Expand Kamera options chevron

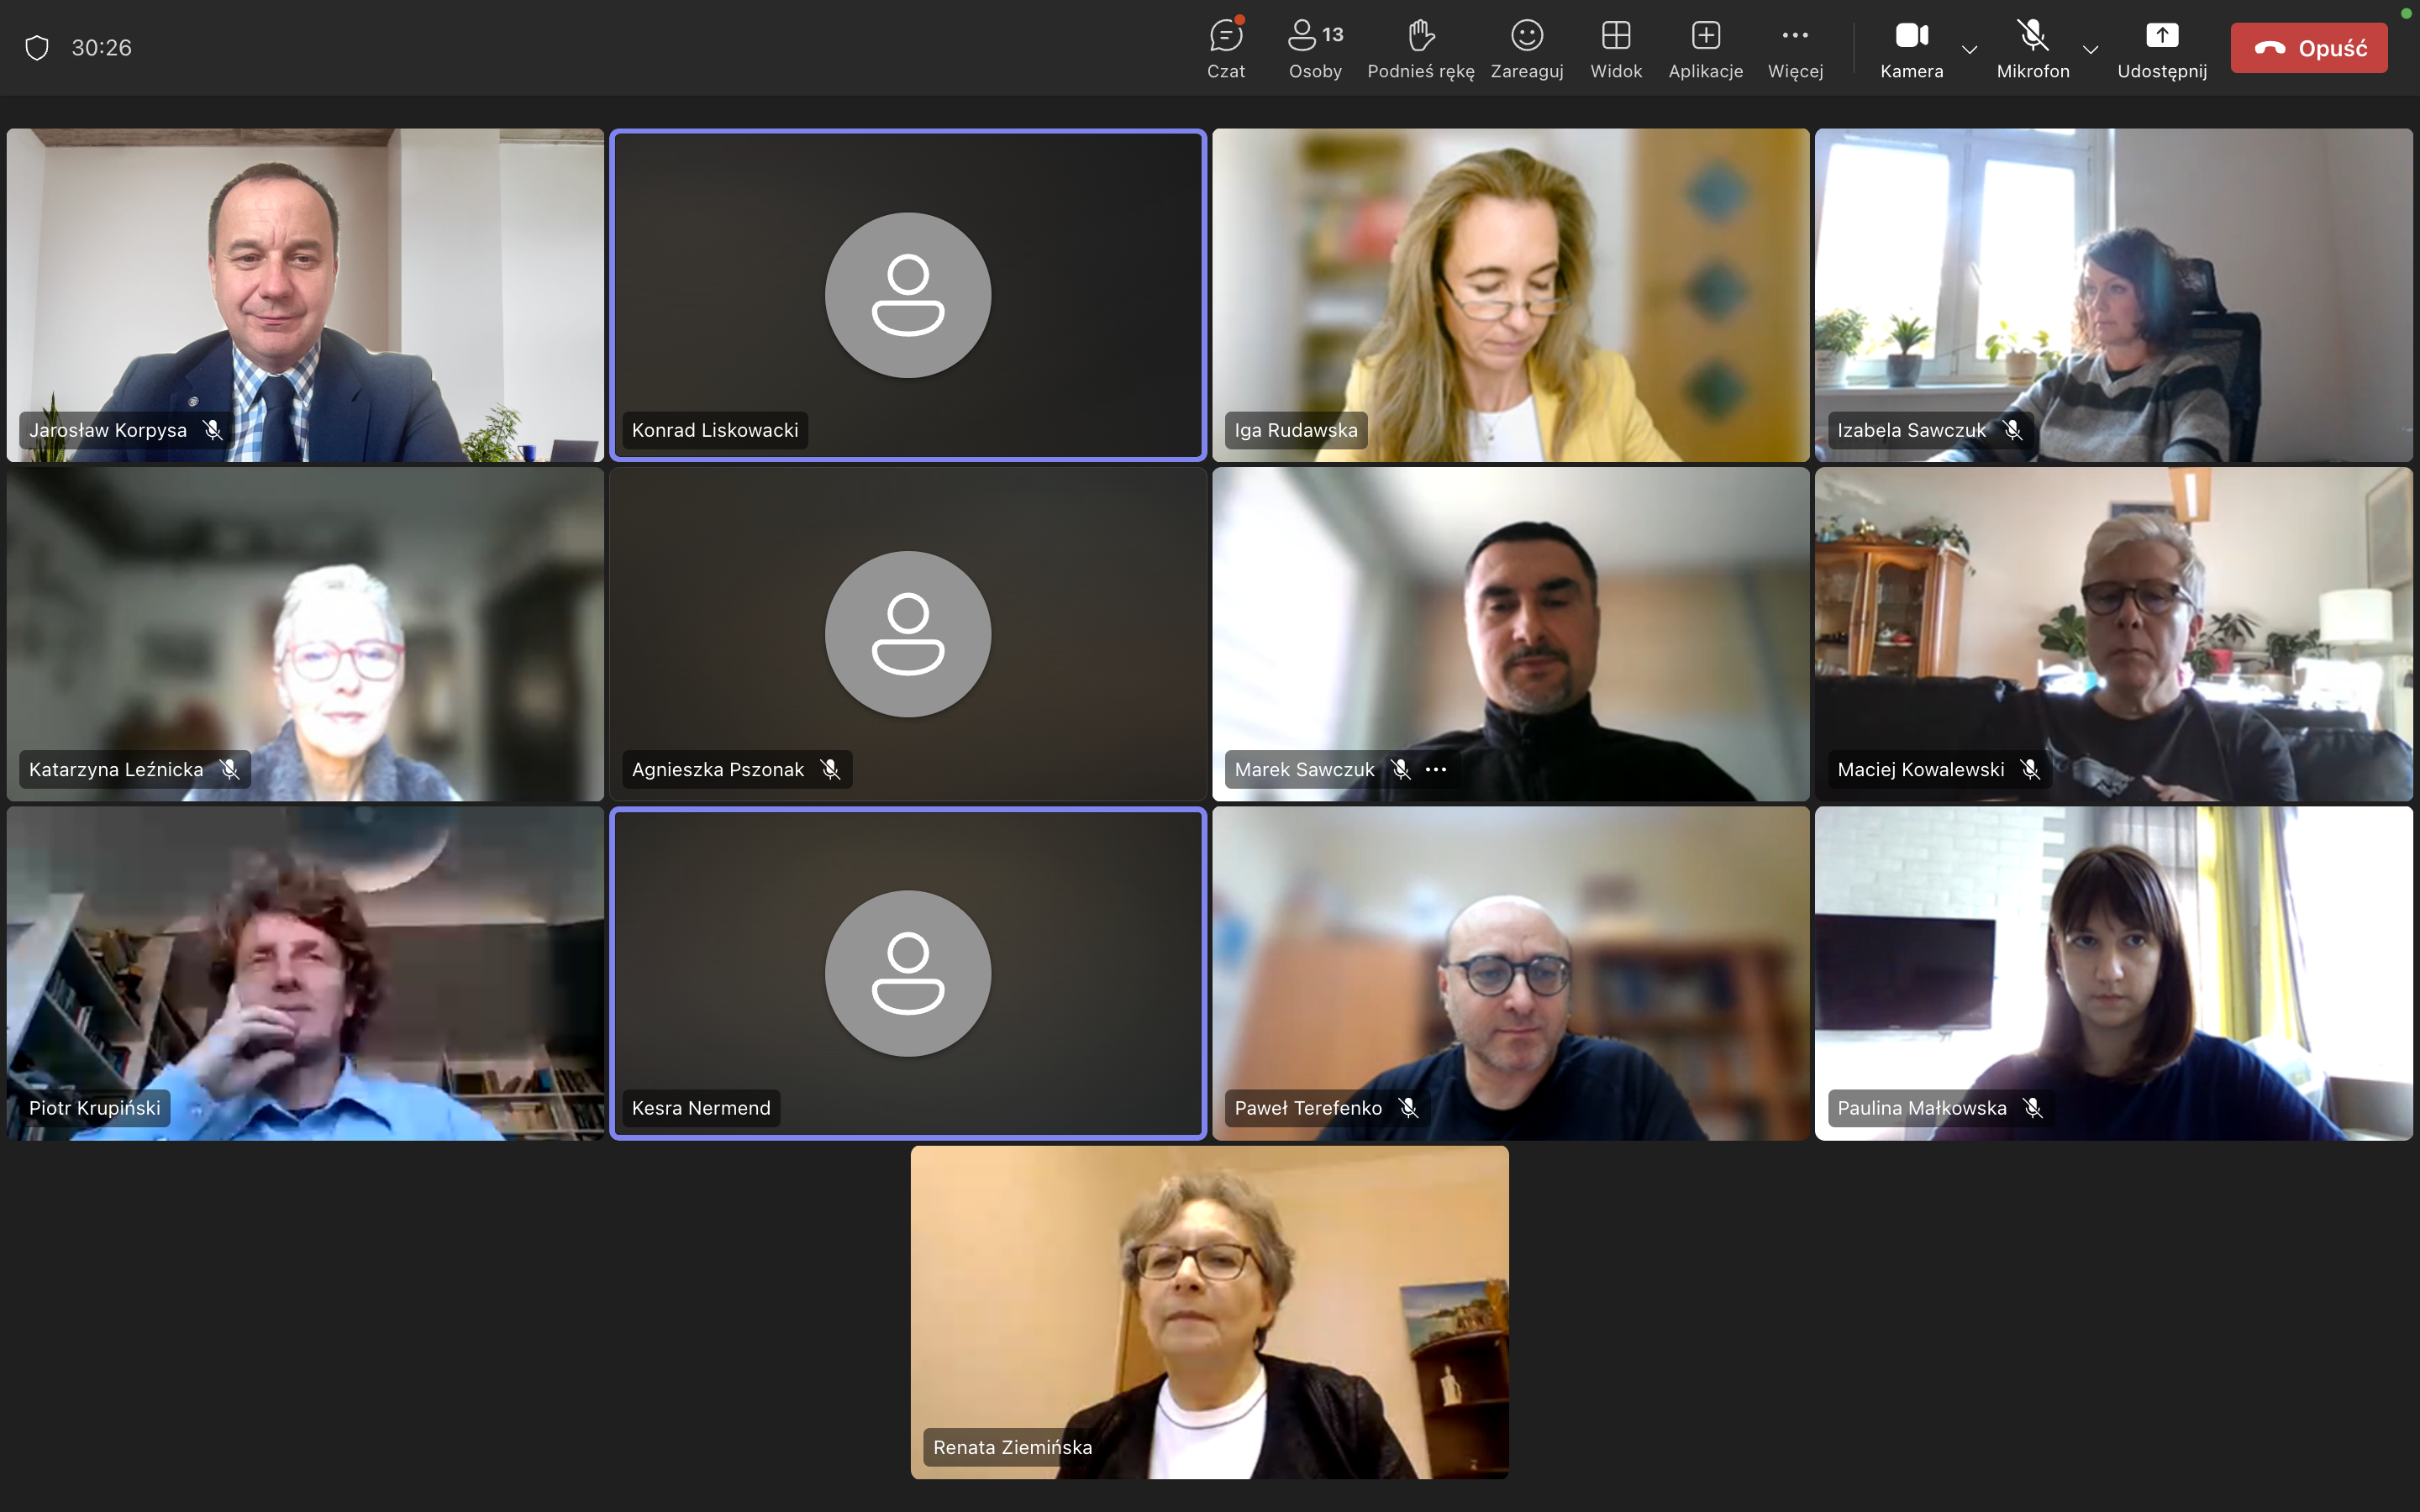pyautogui.click(x=1969, y=49)
